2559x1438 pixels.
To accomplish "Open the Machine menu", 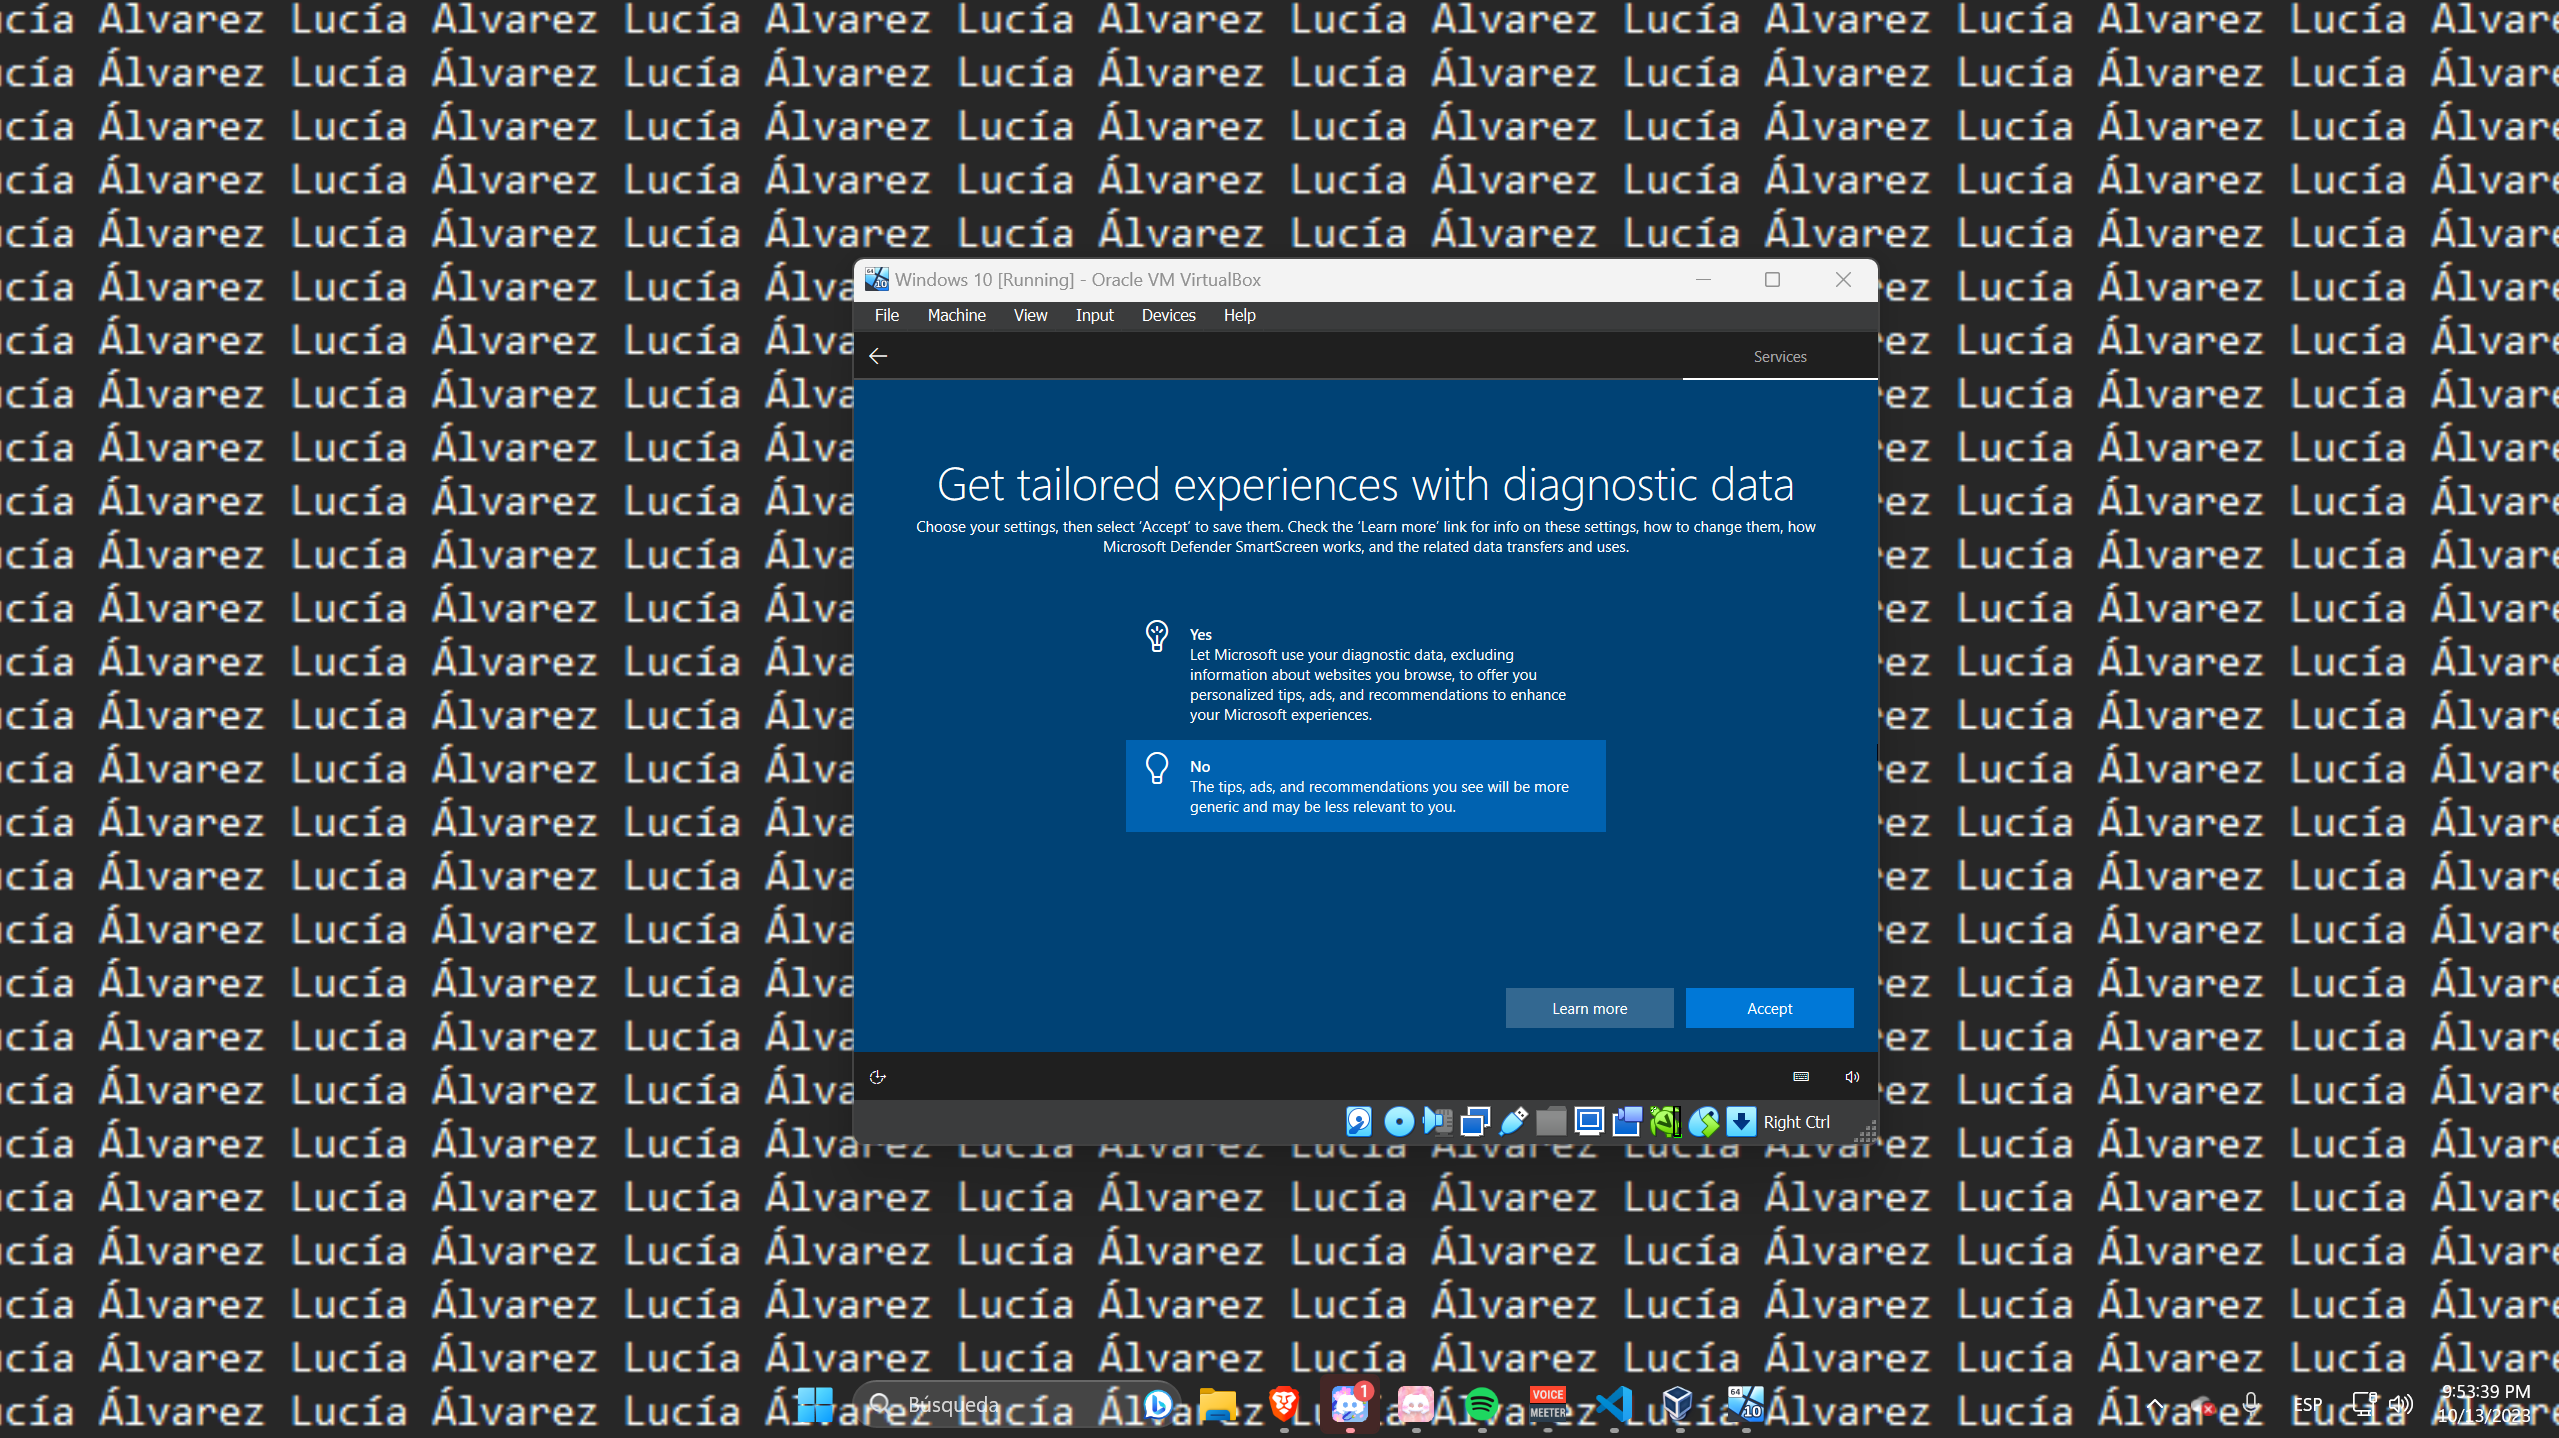I will click(956, 315).
